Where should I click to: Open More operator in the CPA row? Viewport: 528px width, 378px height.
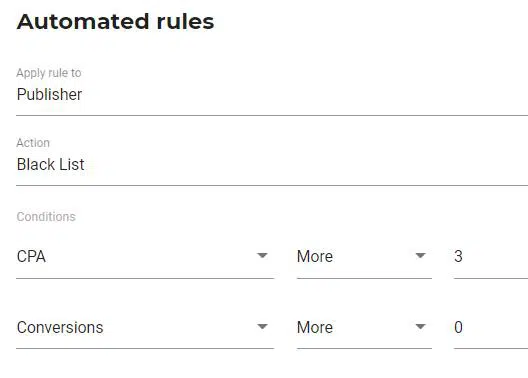pos(364,256)
